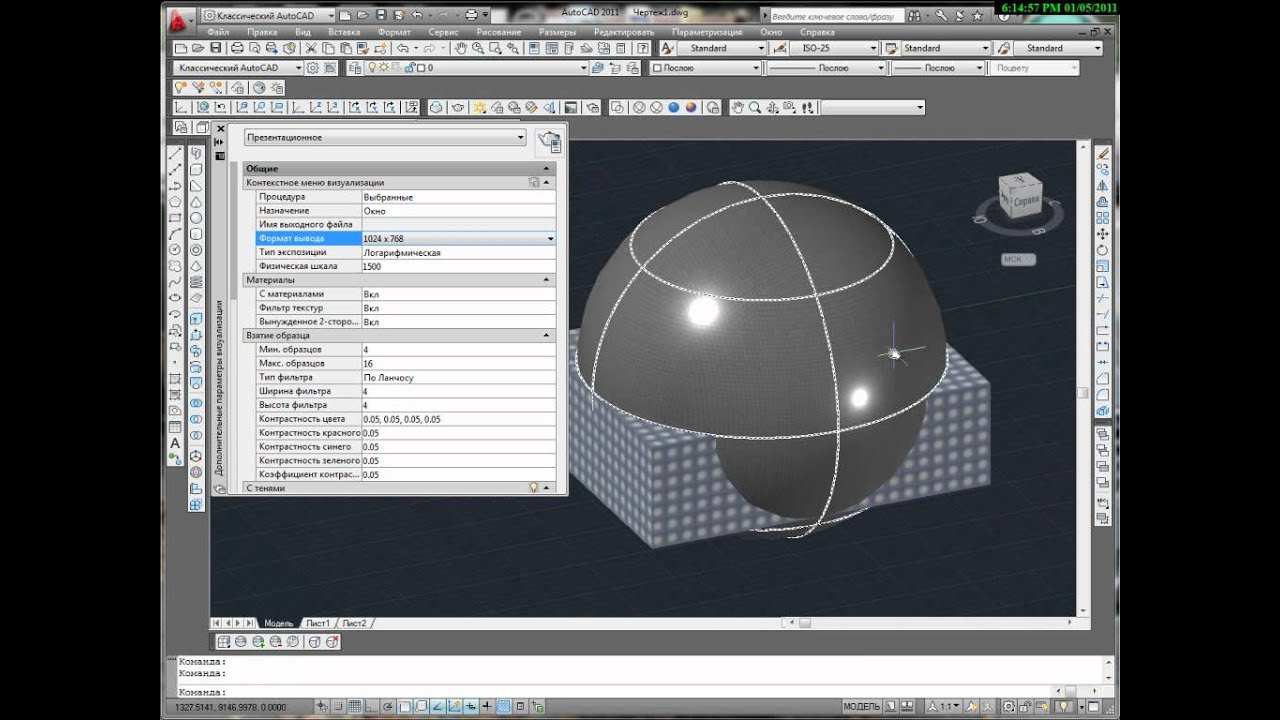Open the Параметризация menu
Viewport: 1280px width, 720px height.
pos(707,32)
